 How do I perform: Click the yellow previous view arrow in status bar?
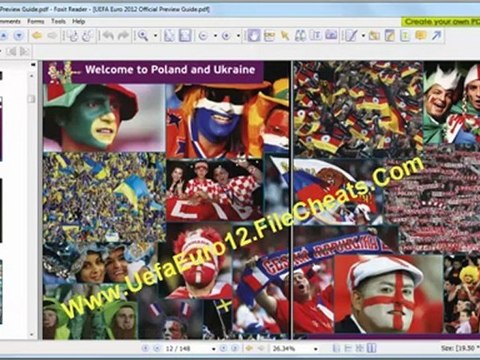click(249, 348)
